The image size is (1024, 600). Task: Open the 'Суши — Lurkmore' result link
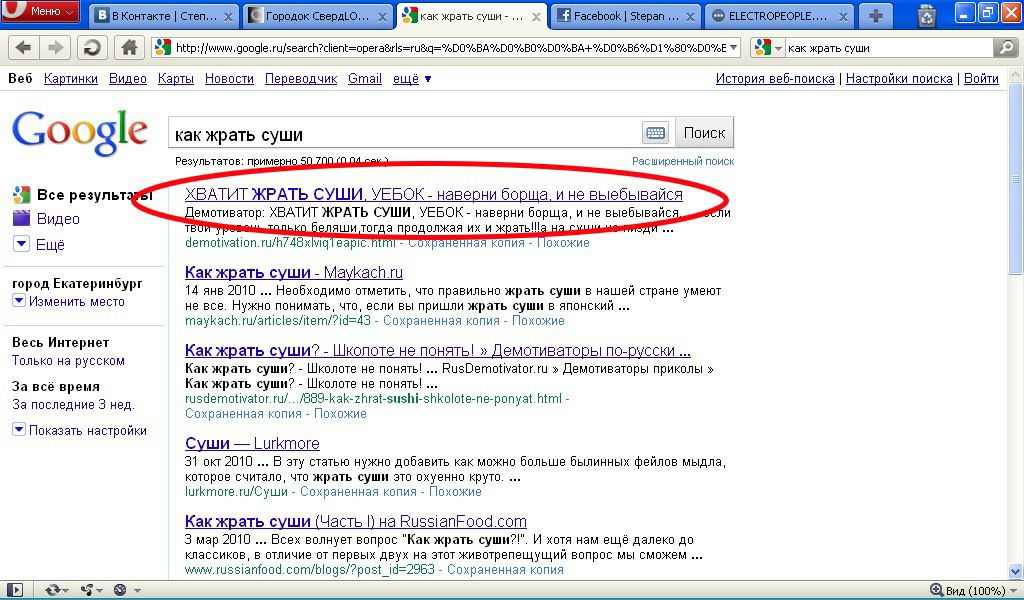[252, 443]
